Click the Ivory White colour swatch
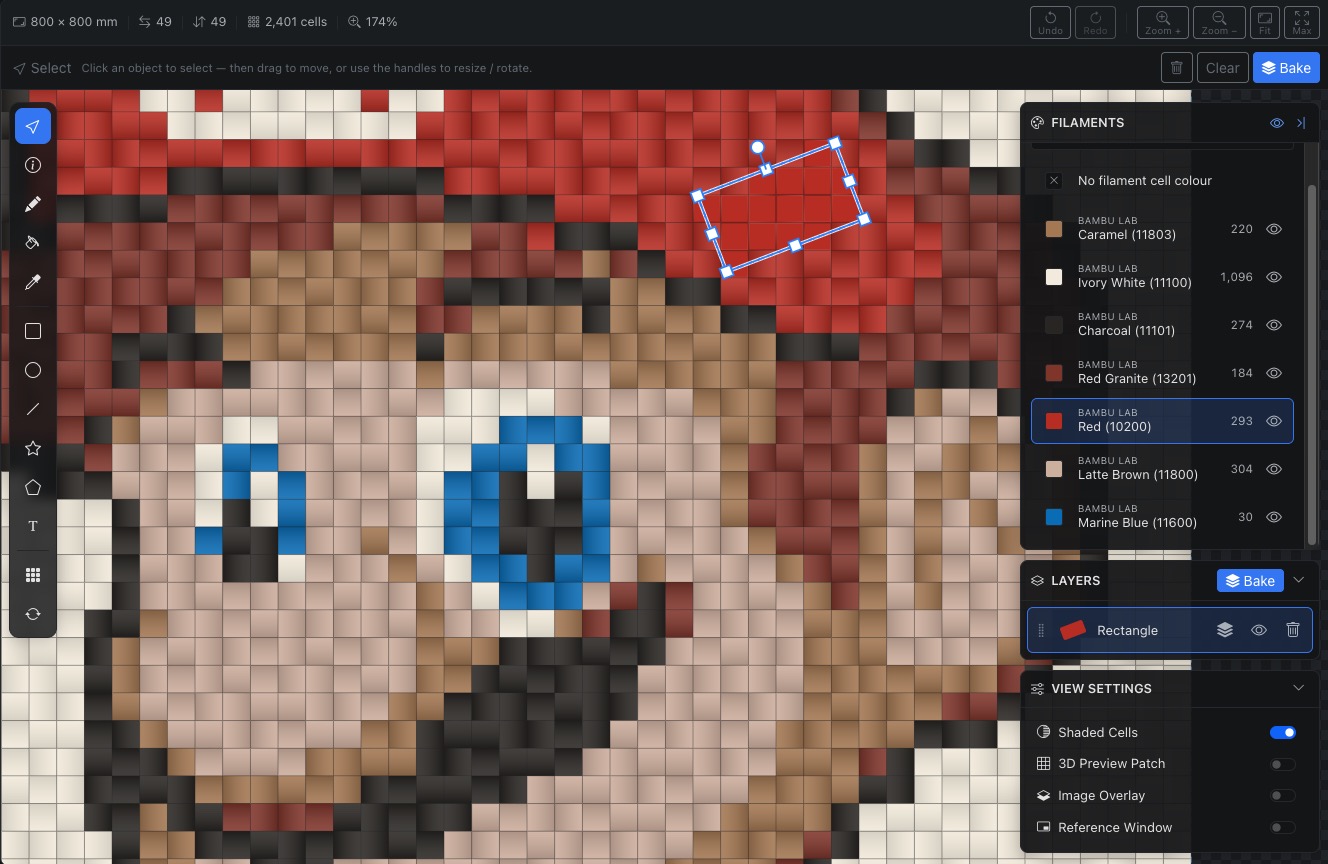This screenshot has height=864, width=1328. [x=1054, y=277]
